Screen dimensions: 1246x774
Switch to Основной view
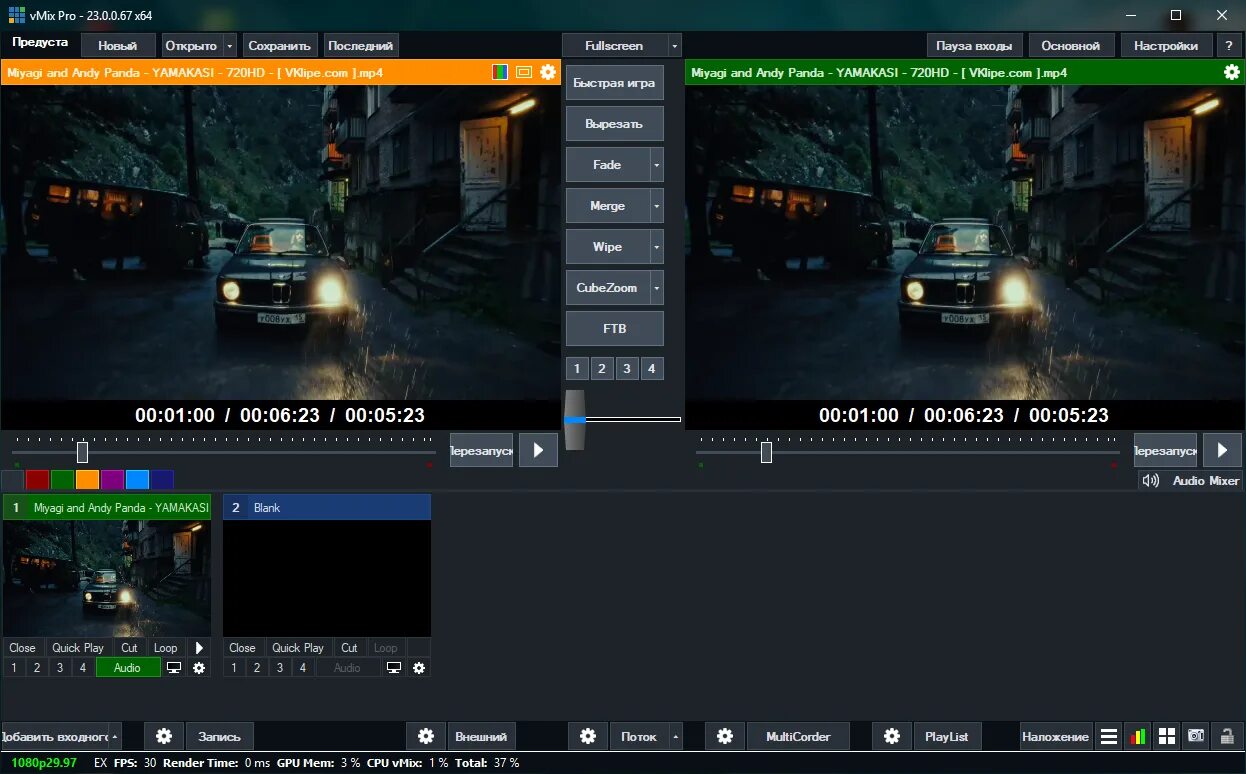point(1070,45)
